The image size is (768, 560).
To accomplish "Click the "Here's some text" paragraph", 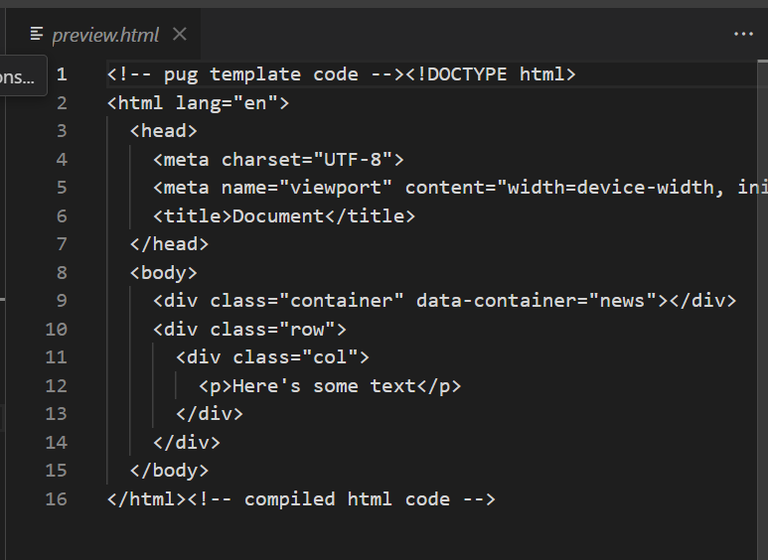I will [330, 386].
